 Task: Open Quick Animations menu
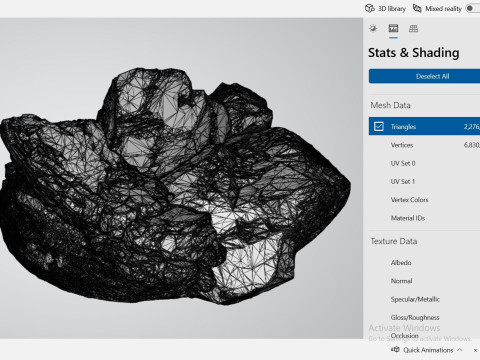coord(427,350)
